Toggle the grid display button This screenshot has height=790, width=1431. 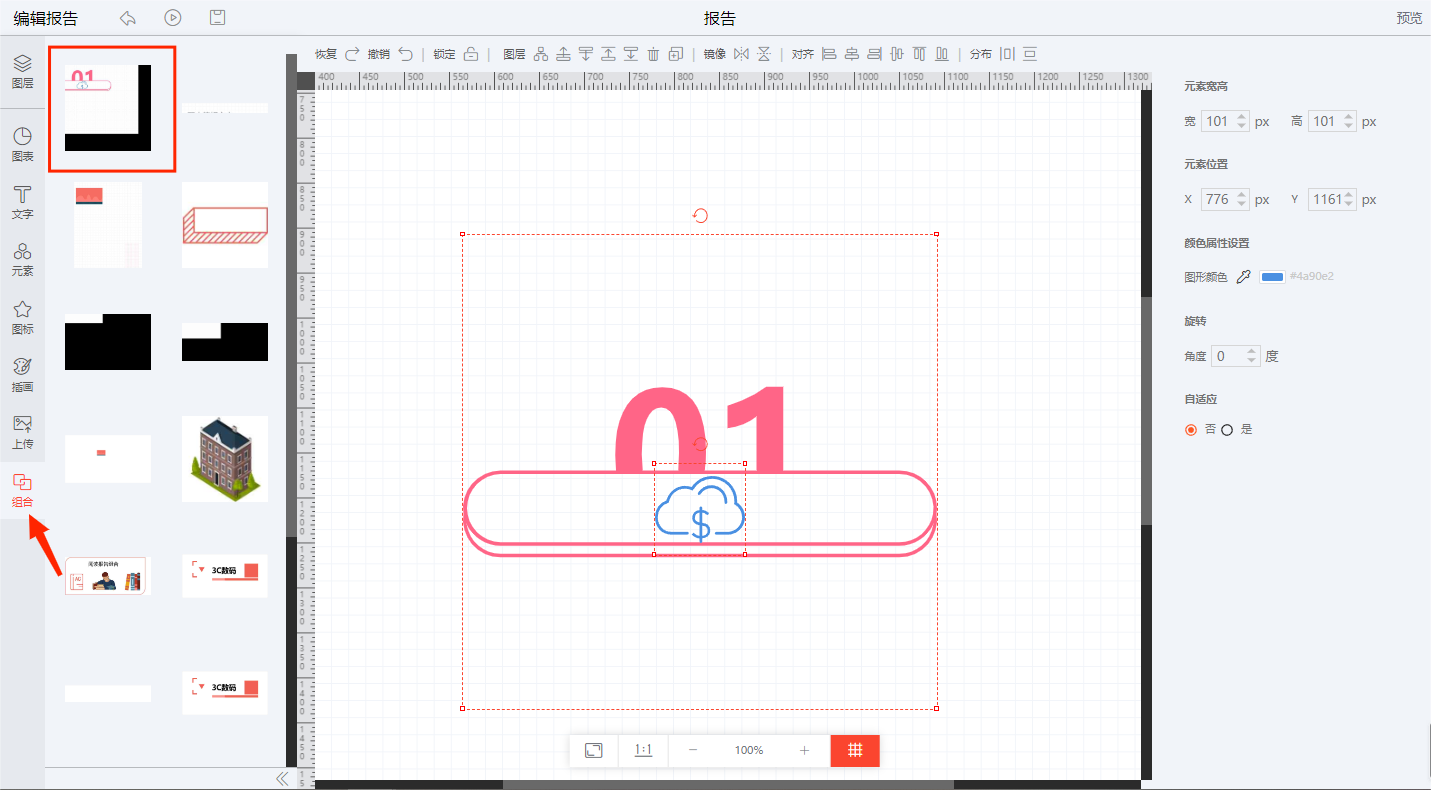click(855, 750)
